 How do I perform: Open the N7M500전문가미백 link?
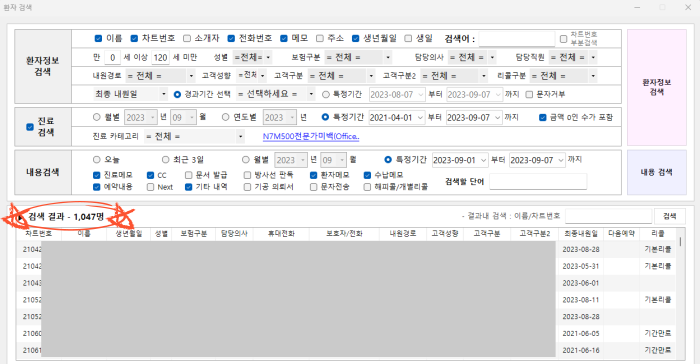coord(311,136)
